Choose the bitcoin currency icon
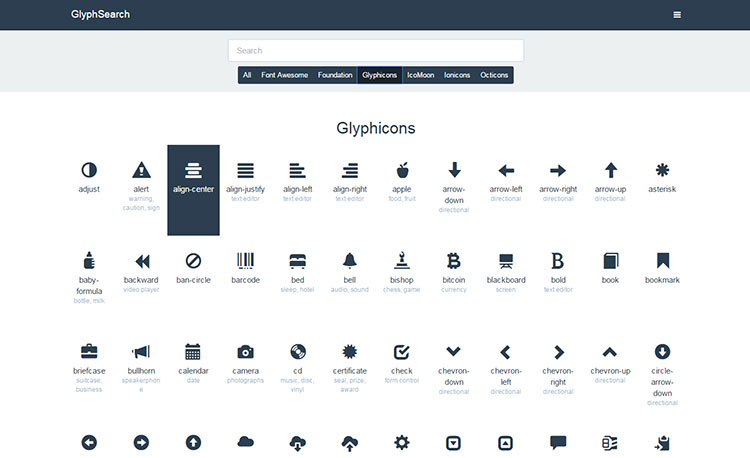Viewport: 750px width, 458px height. click(x=454, y=261)
